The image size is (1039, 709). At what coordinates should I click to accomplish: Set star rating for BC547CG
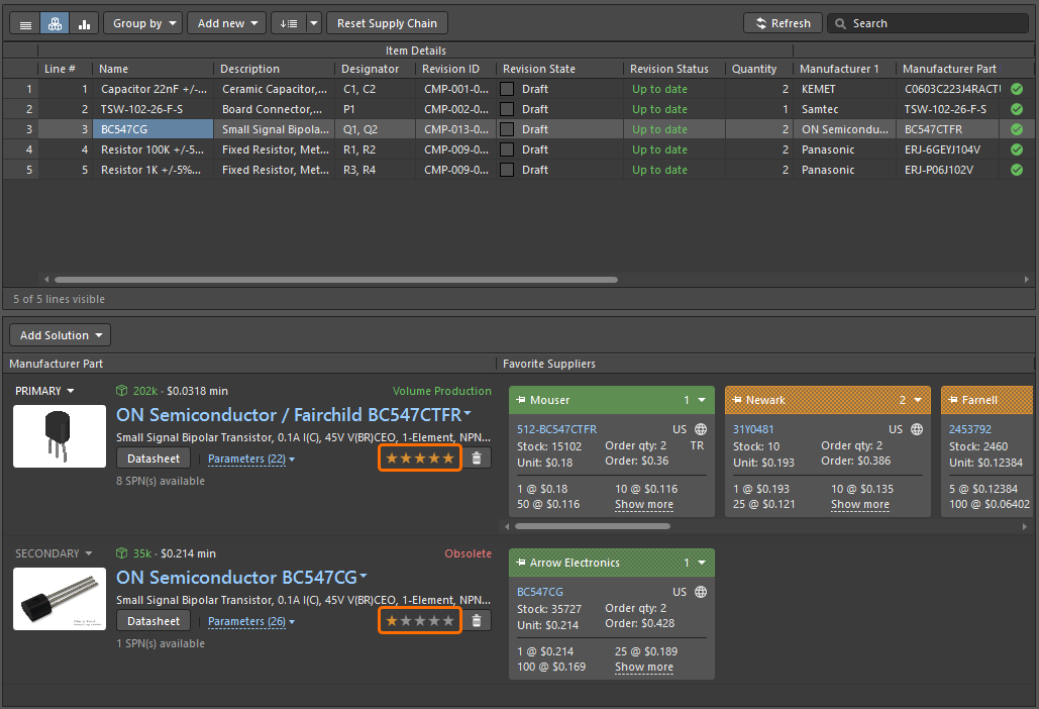point(420,621)
